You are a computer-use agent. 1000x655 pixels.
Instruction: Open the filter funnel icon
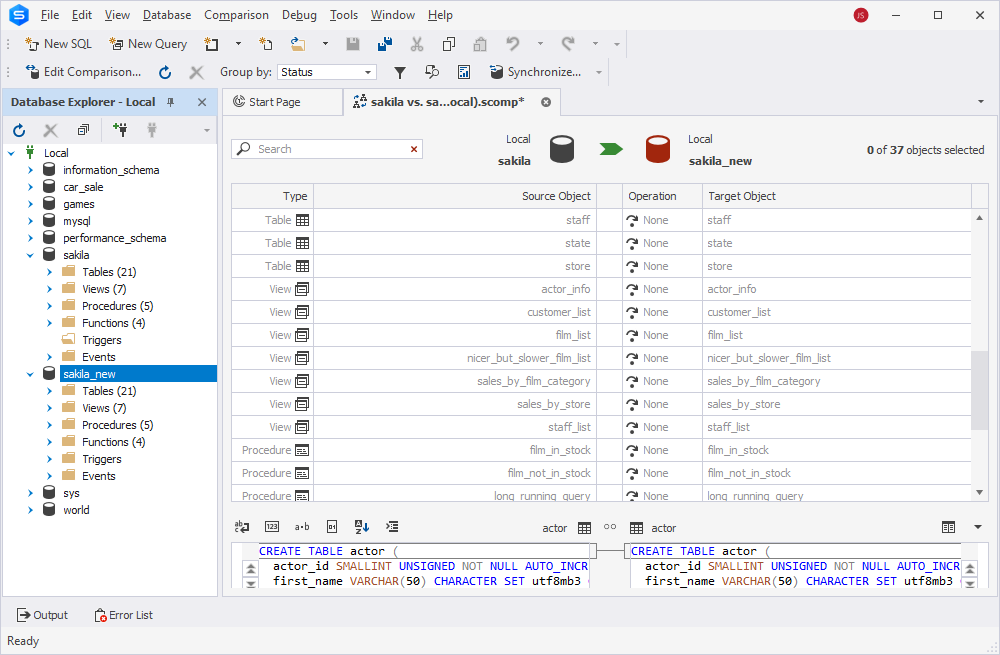click(400, 72)
